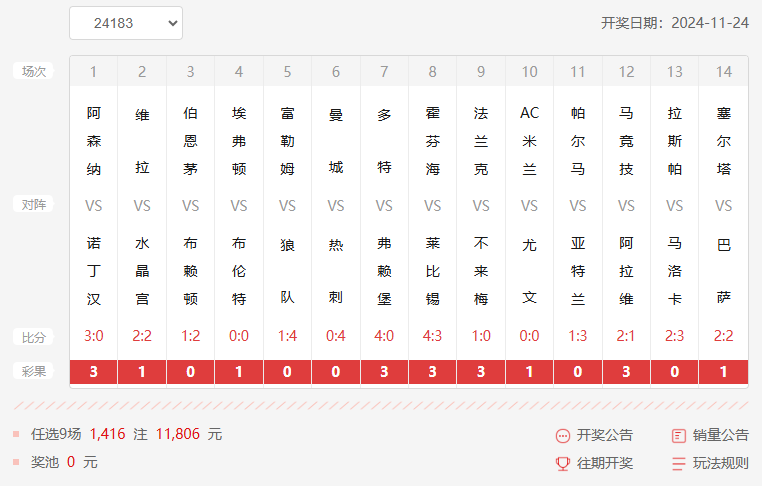Click the home team AC米兰
Screen dimensions: 762x486
[x=529, y=141]
